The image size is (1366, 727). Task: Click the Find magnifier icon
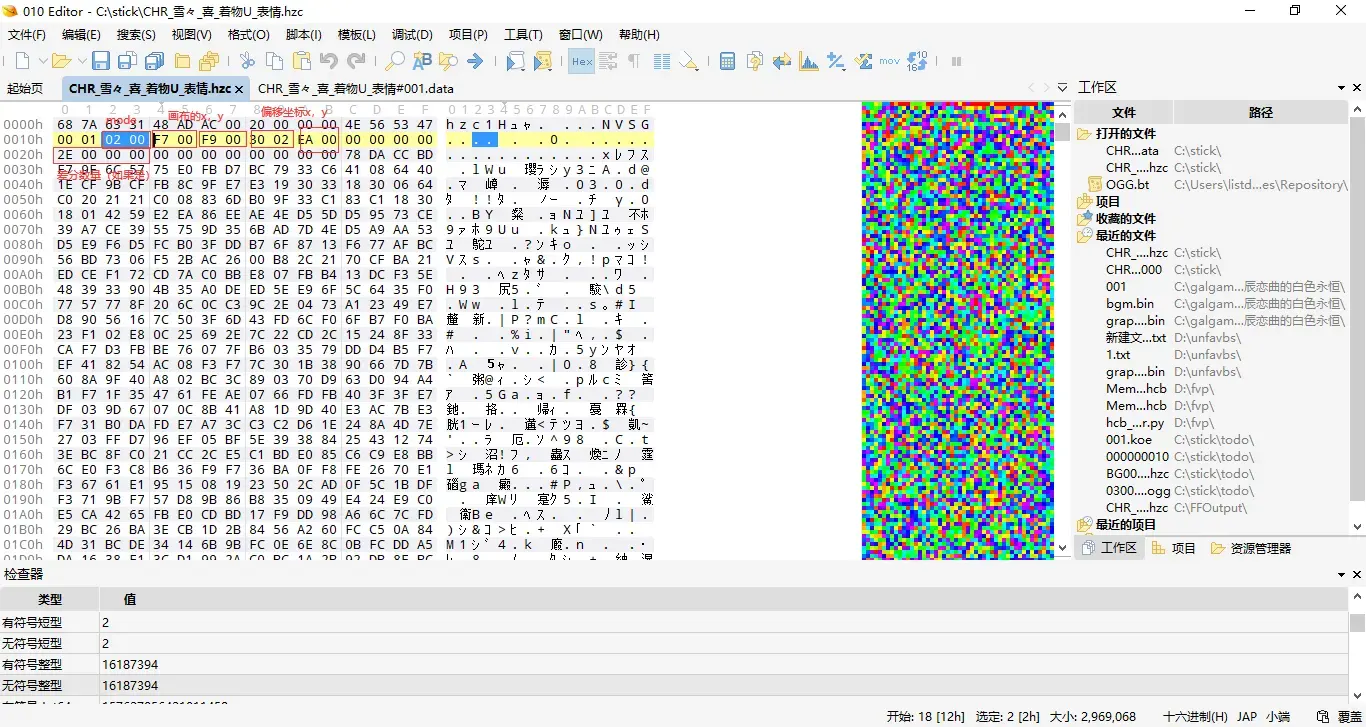395,62
